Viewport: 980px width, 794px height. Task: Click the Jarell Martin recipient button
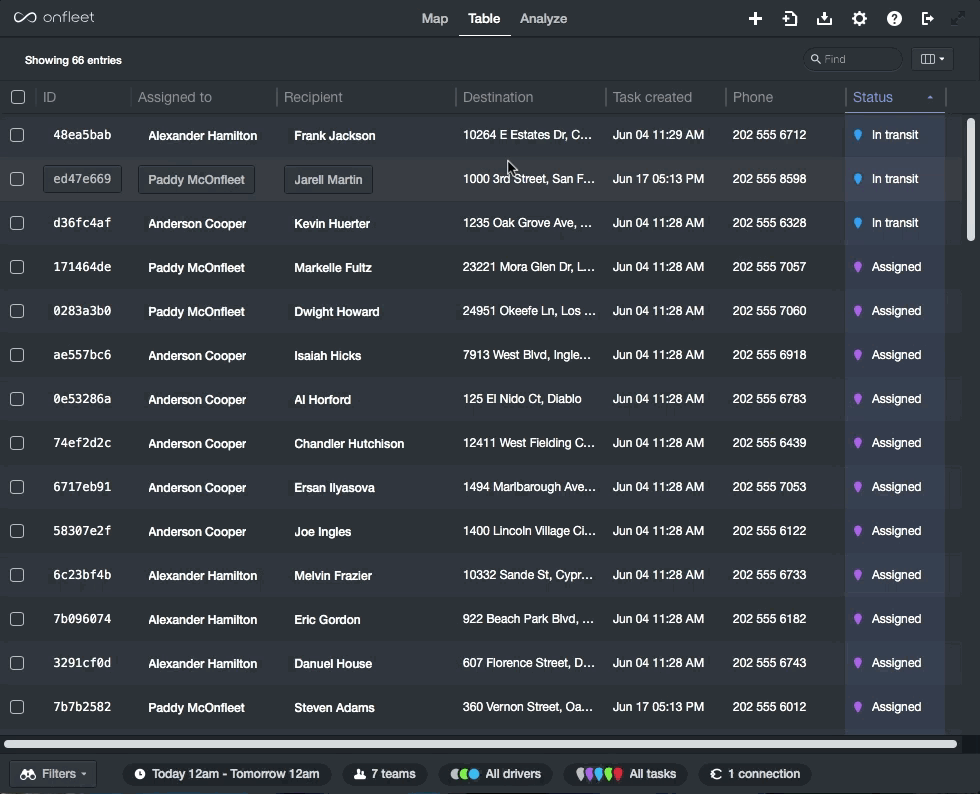tap(328, 179)
